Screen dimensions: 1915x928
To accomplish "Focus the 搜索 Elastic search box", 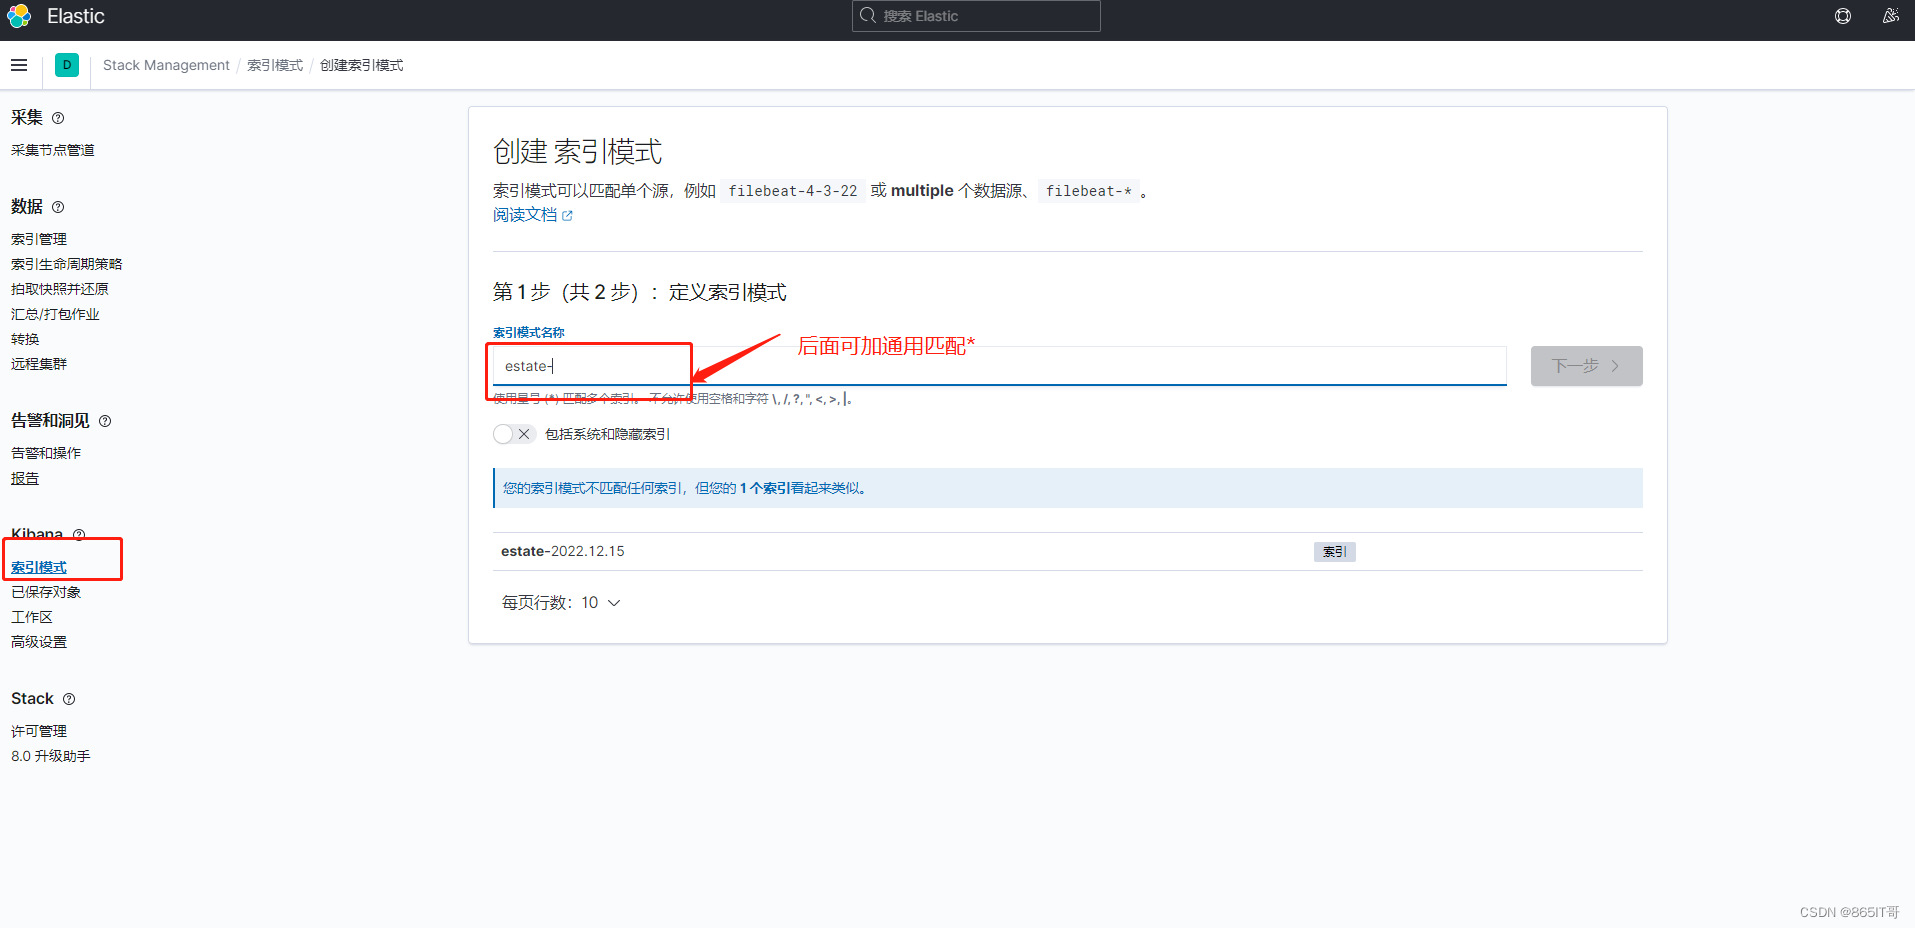I will click(976, 16).
